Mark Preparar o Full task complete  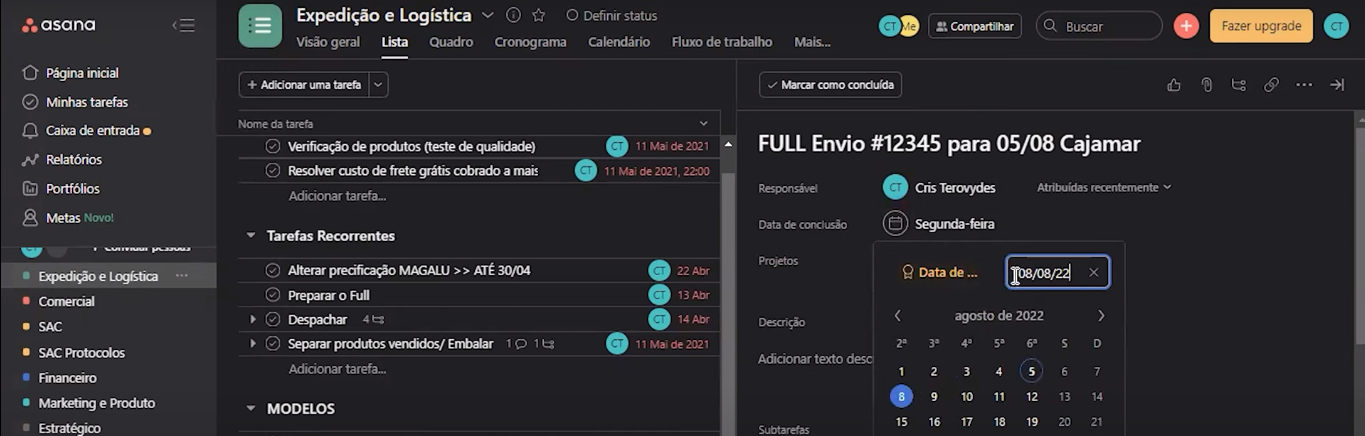(x=272, y=295)
